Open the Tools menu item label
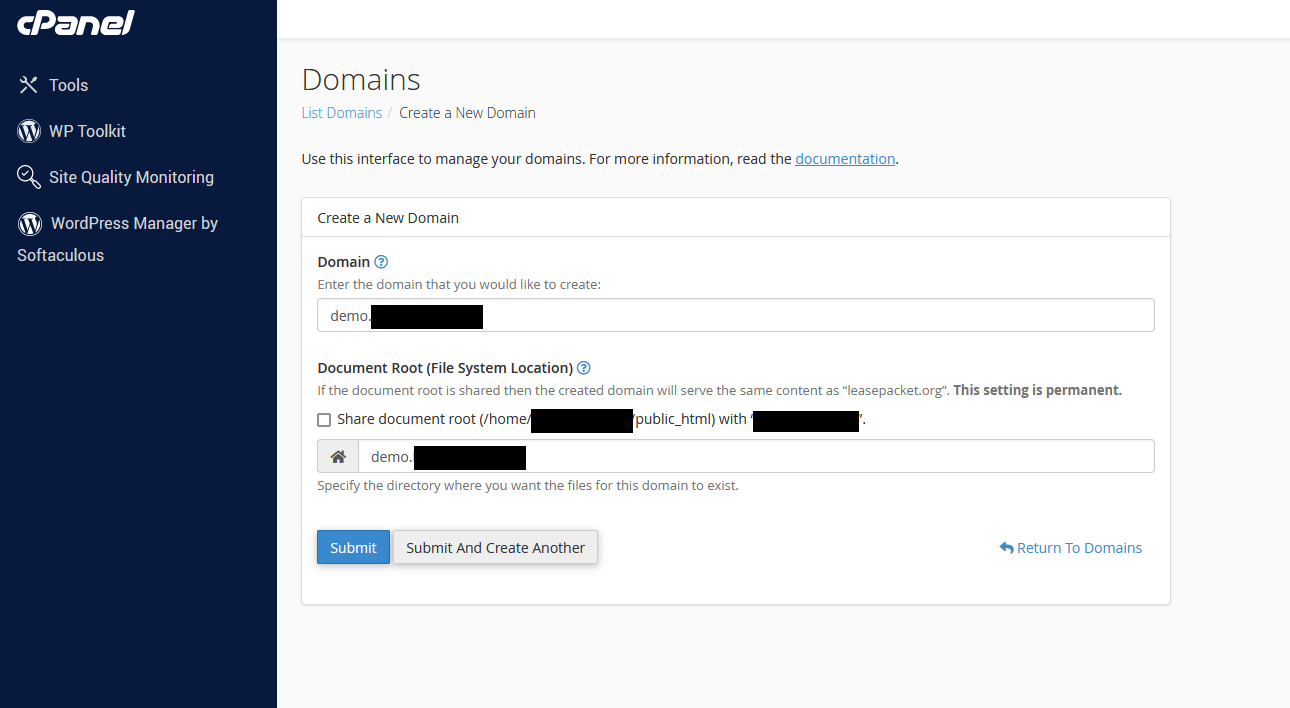Screen dimensions: 1290x708 tap(69, 85)
